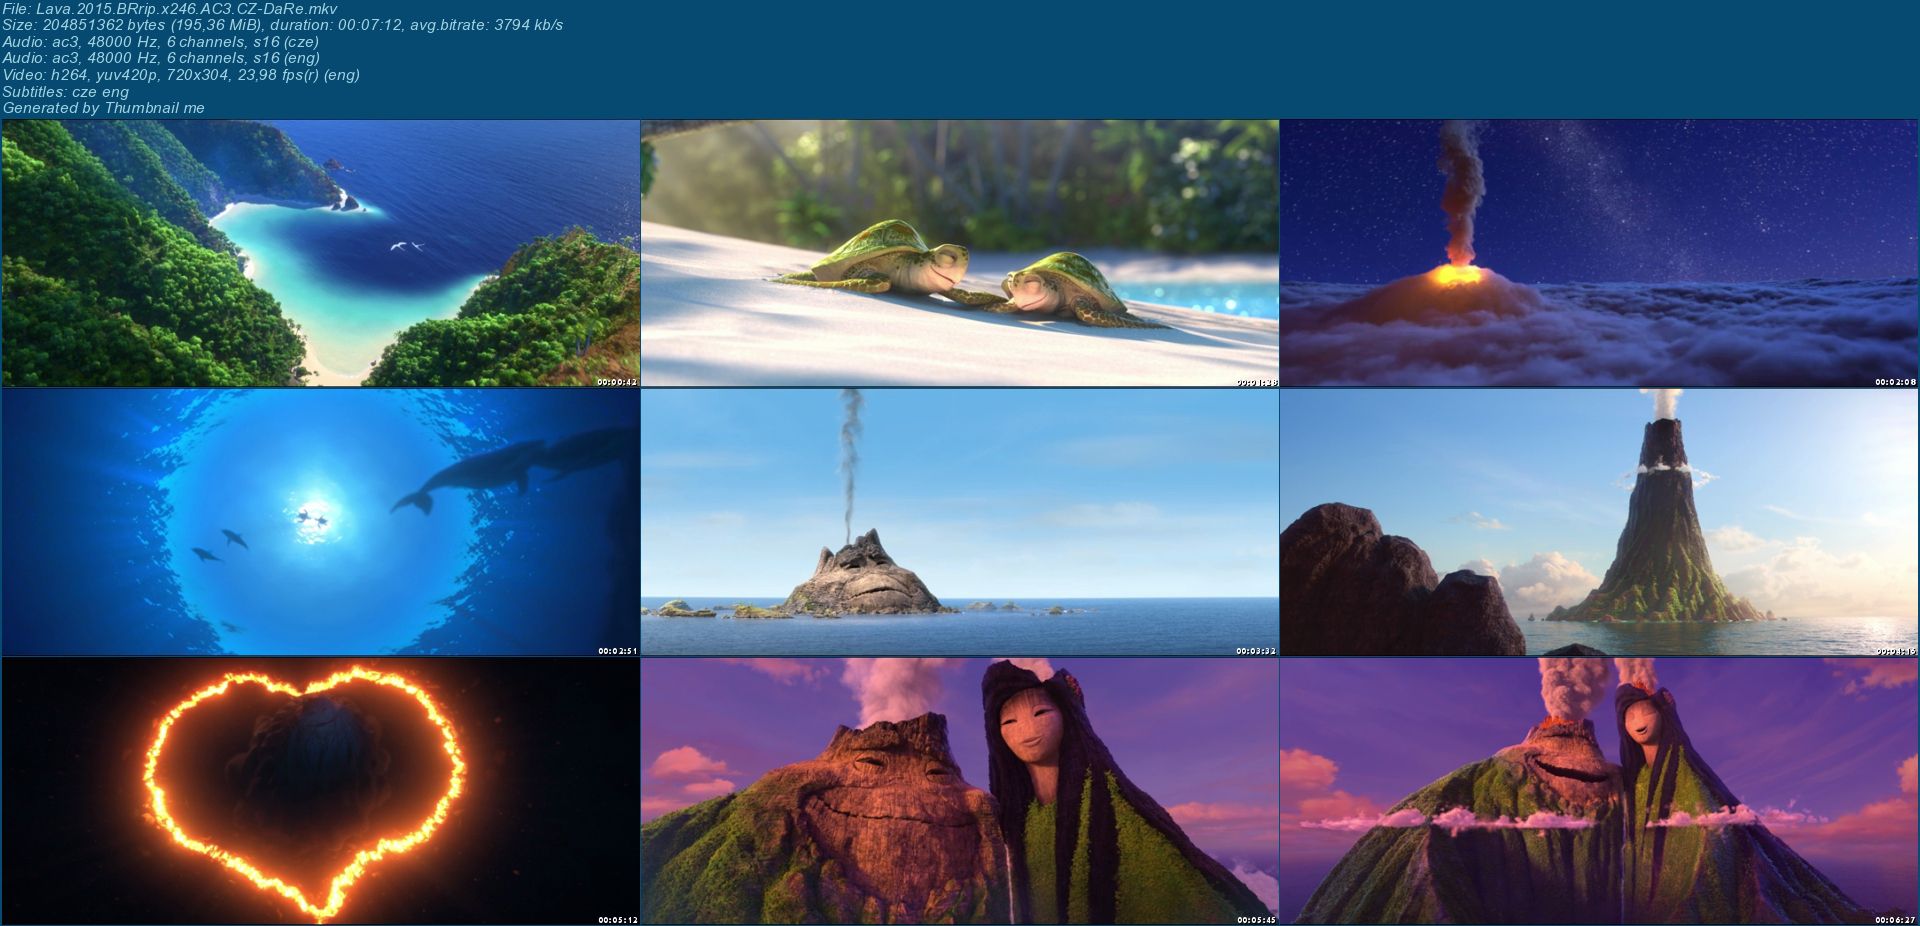The width and height of the screenshot is (1920, 926).
Task: Click the 00:00:42 timestamp on the first thumbnail
Action: (x=617, y=382)
